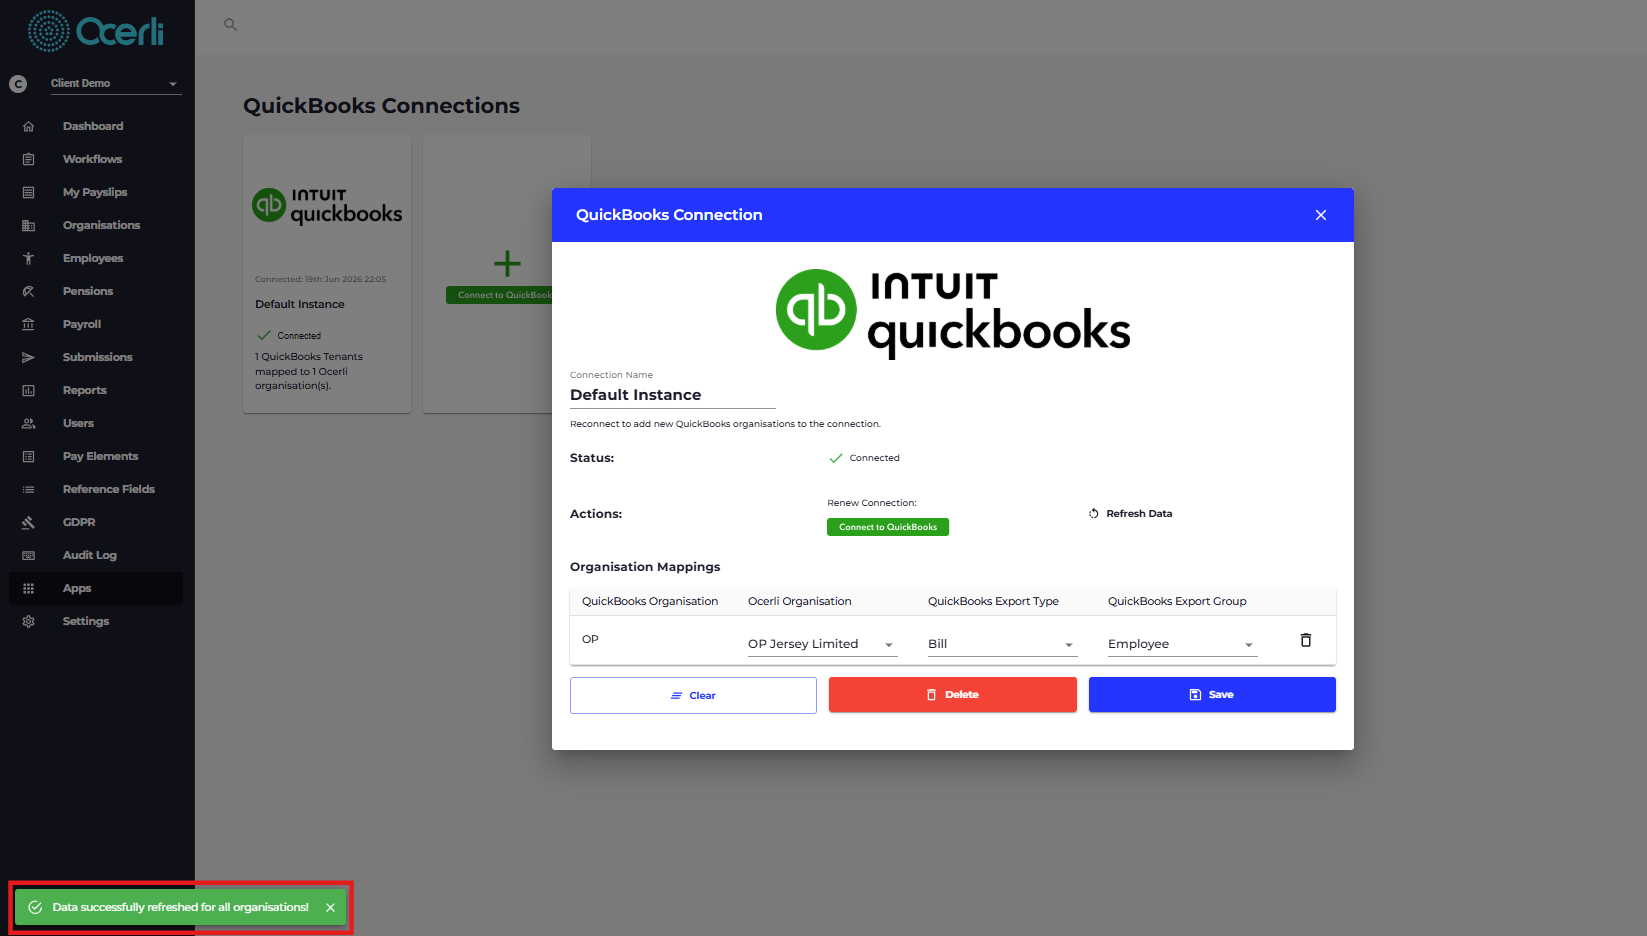The height and width of the screenshot is (936, 1647).
Task: Open the Audit Log menu item
Action: click(x=96, y=555)
